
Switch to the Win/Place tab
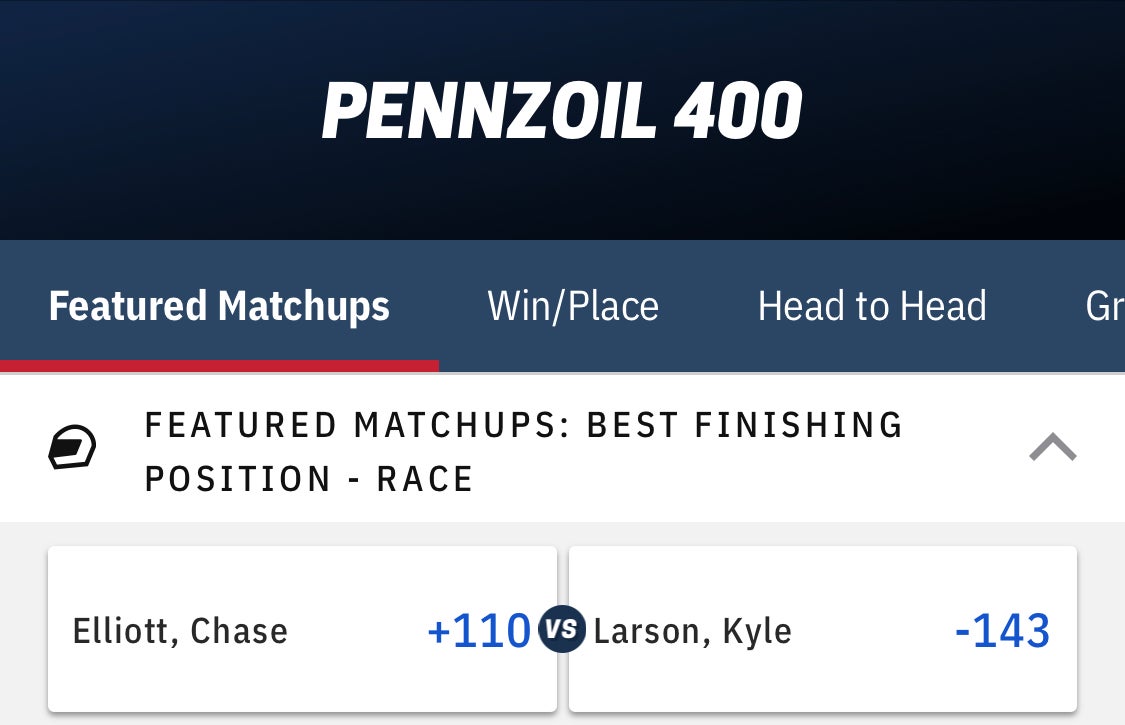[x=573, y=306]
